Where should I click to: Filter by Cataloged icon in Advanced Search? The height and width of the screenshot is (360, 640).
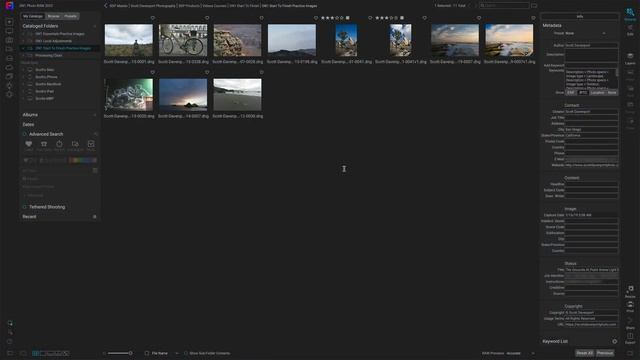coord(75,144)
